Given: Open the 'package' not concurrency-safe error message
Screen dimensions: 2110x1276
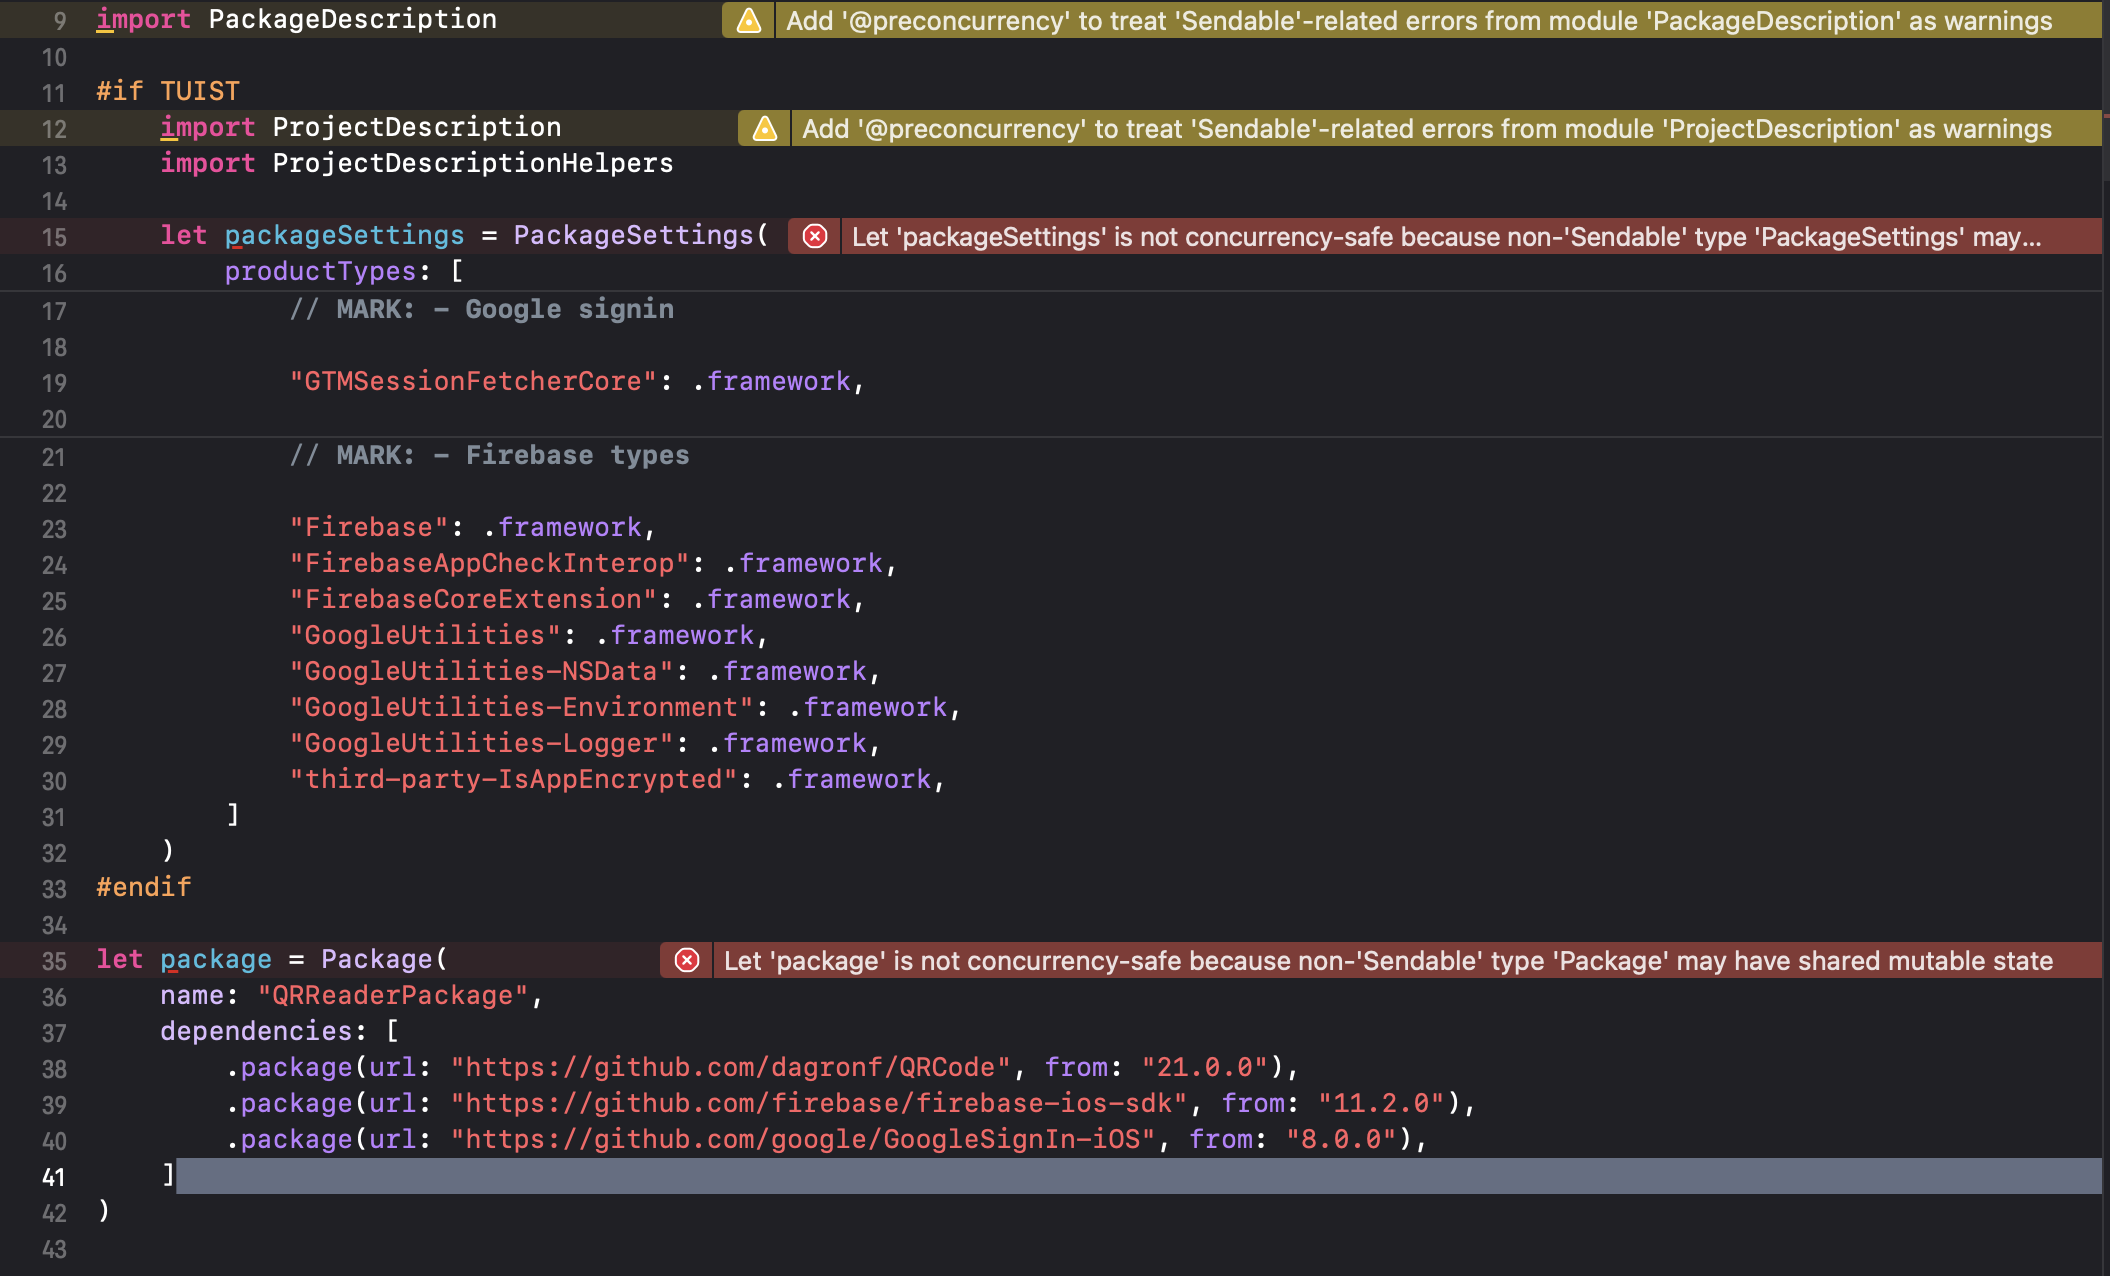Looking at the screenshot, I should [1388, 961].
